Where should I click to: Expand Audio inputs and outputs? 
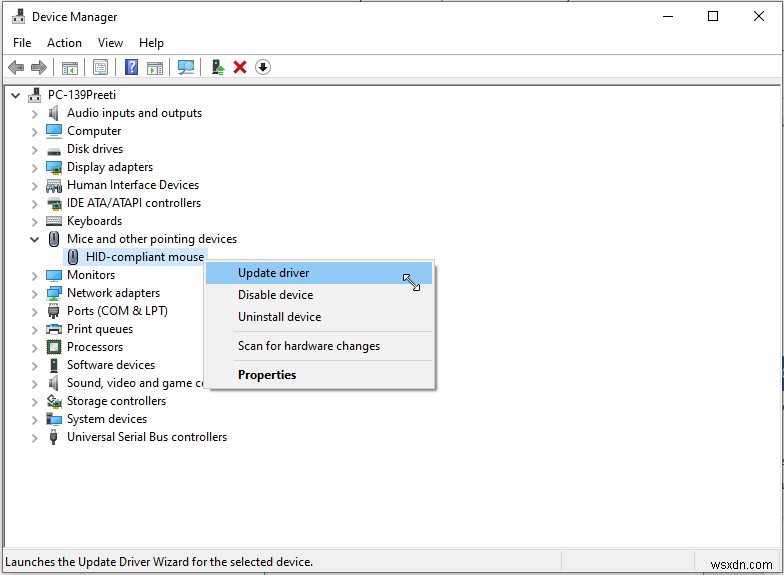[34, 114]
